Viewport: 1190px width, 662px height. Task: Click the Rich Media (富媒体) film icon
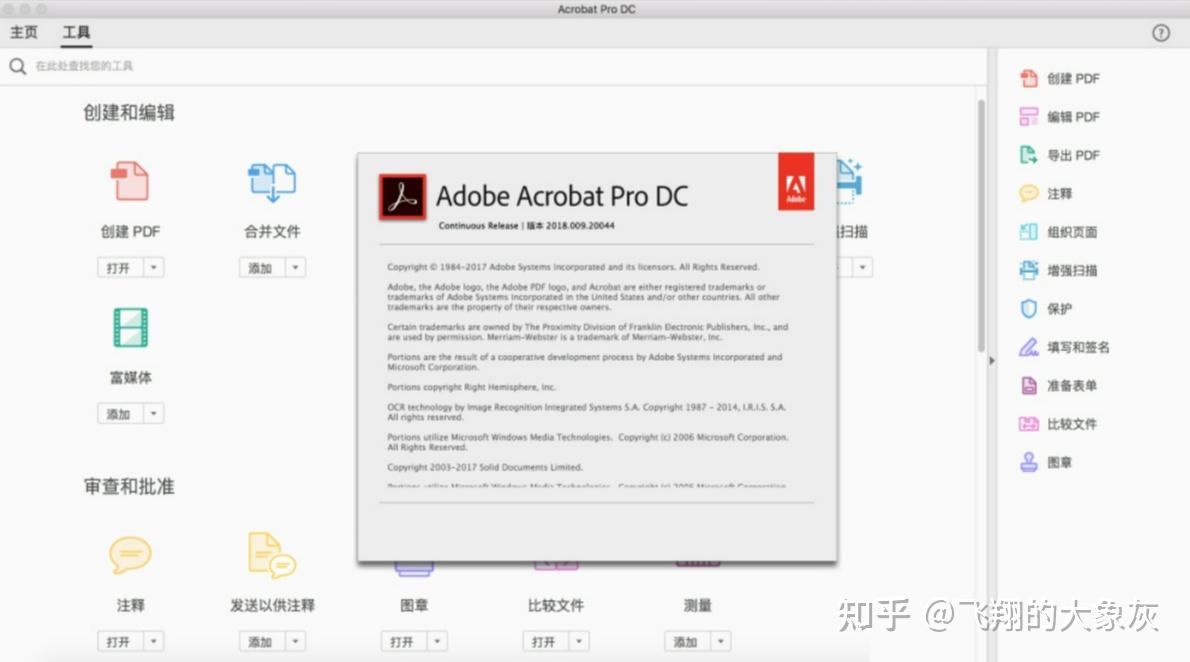(130, 327)
